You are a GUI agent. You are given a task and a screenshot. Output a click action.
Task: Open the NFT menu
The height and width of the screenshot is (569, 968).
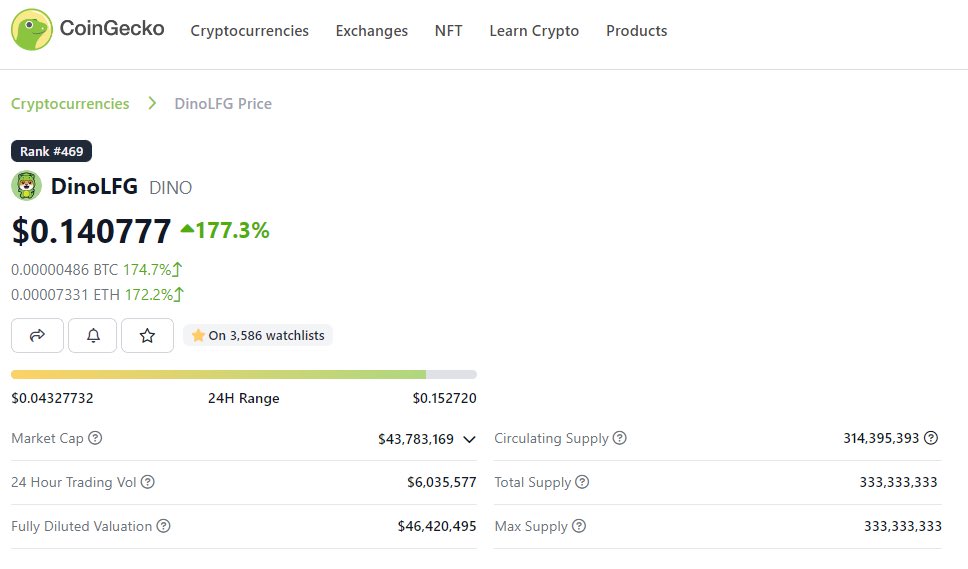(448, 31)
